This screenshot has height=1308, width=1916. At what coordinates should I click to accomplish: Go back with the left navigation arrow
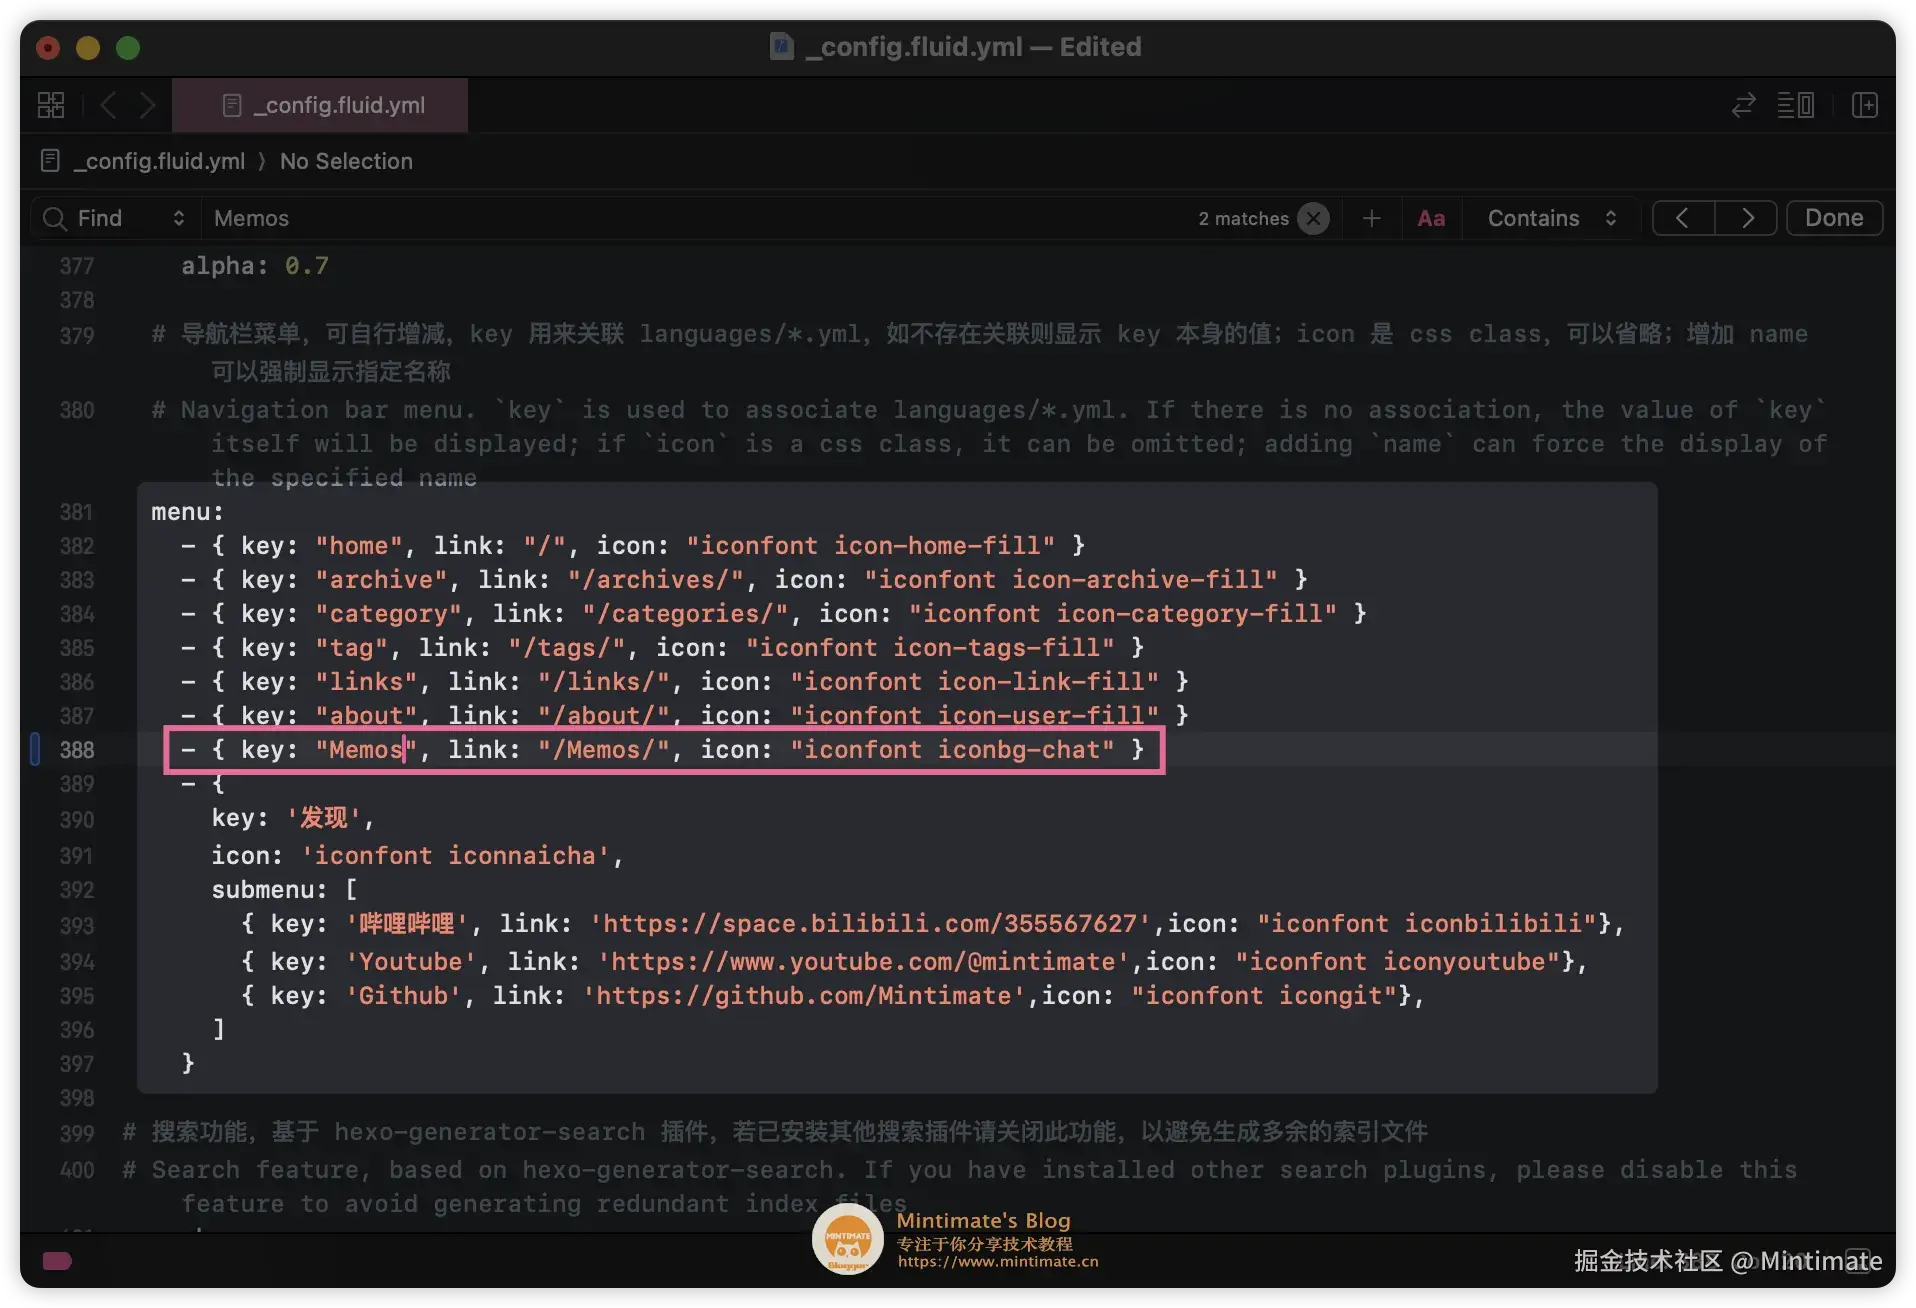click(109, 105)
